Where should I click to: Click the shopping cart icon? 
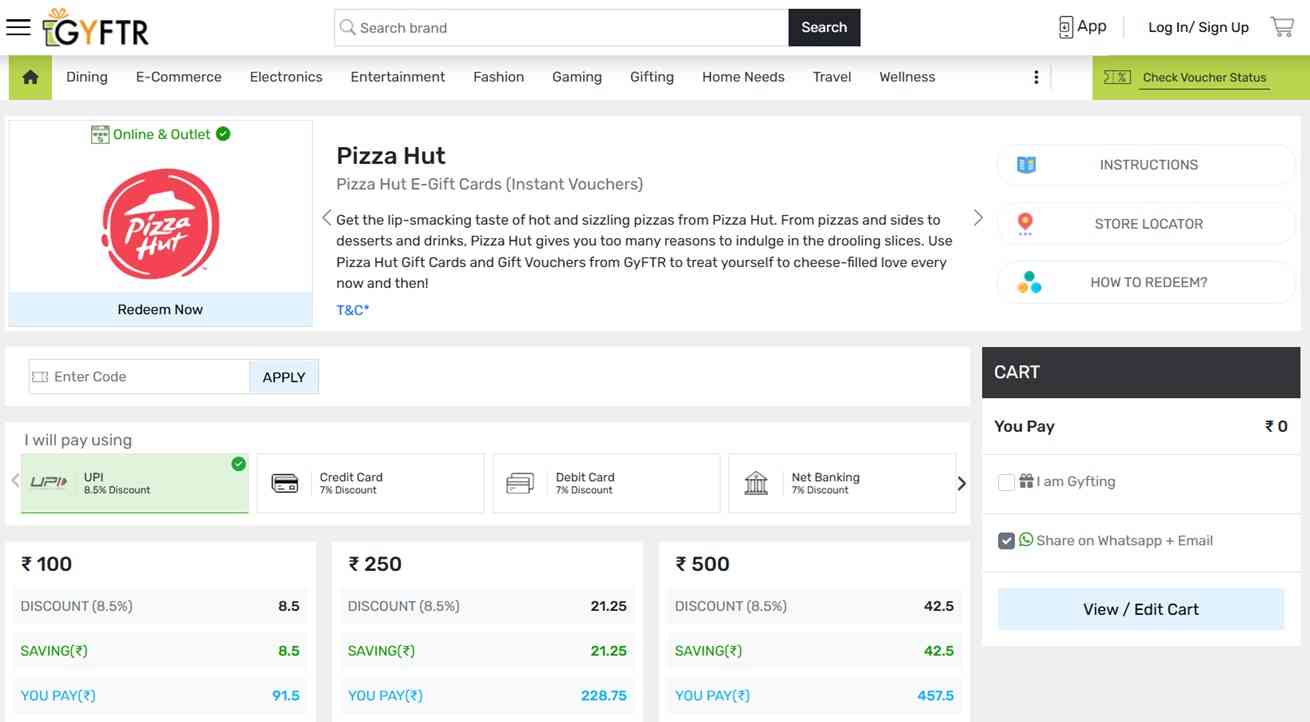click(1282, 27)
